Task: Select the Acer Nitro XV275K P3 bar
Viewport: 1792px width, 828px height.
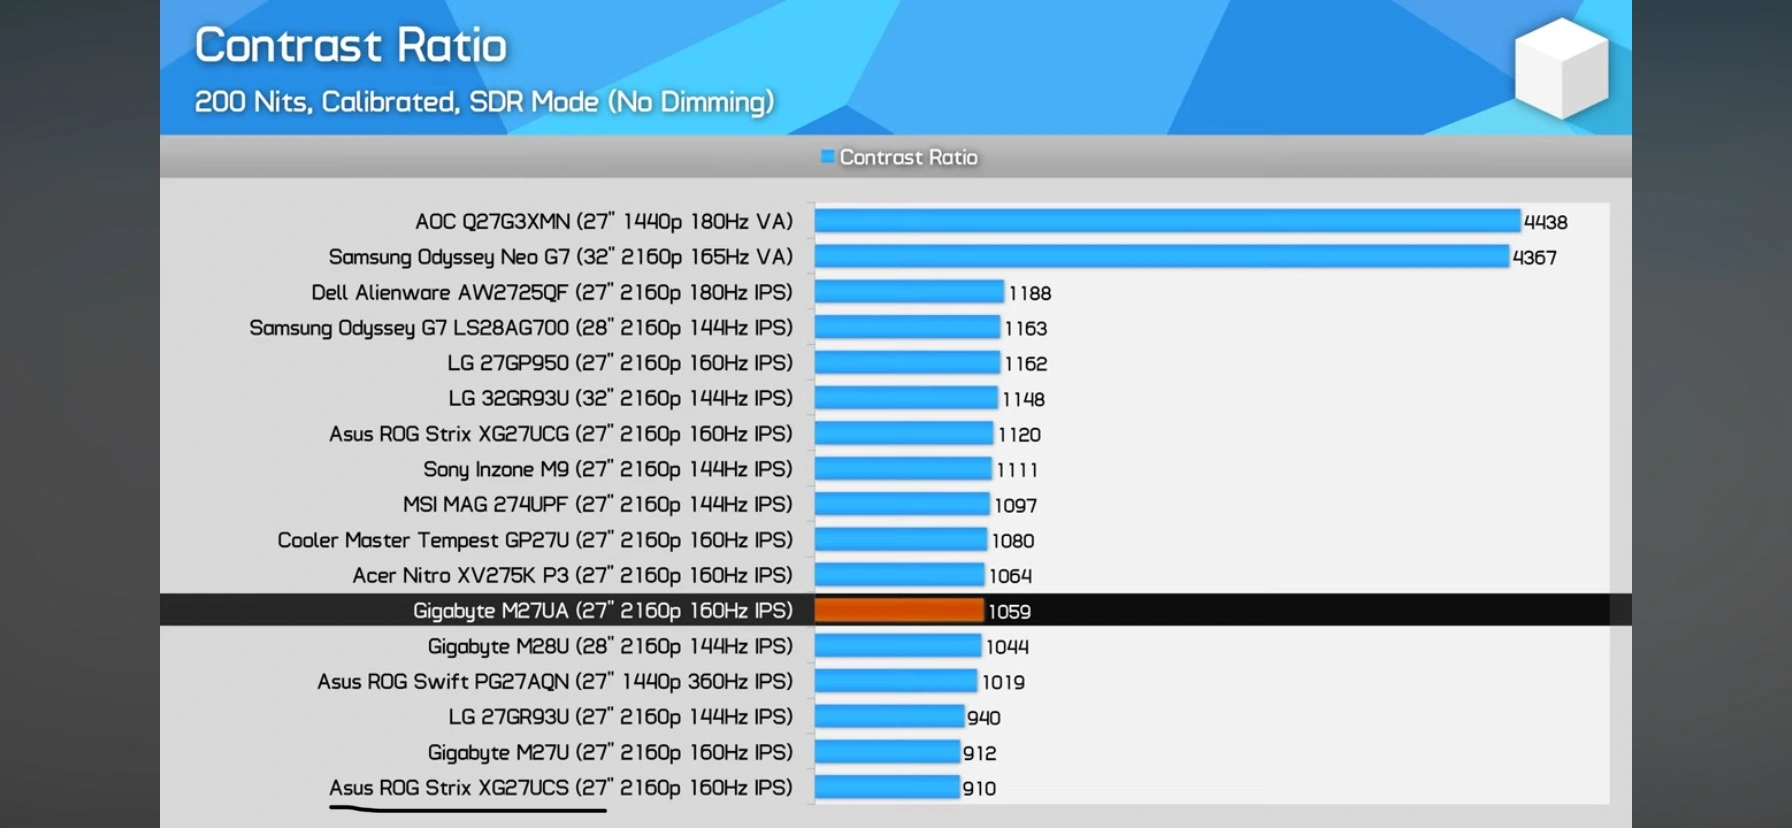Action: coord(900,575)
